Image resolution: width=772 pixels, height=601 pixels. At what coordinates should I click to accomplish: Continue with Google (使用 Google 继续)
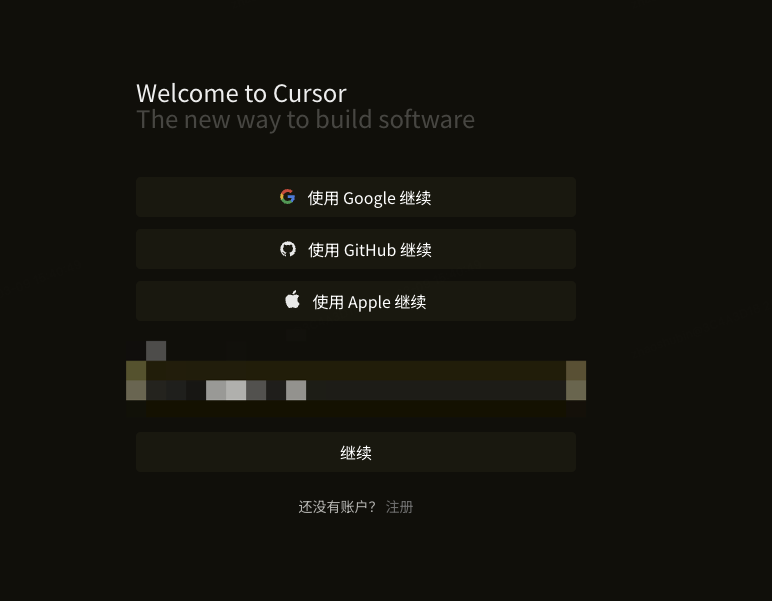coord(356,197)
